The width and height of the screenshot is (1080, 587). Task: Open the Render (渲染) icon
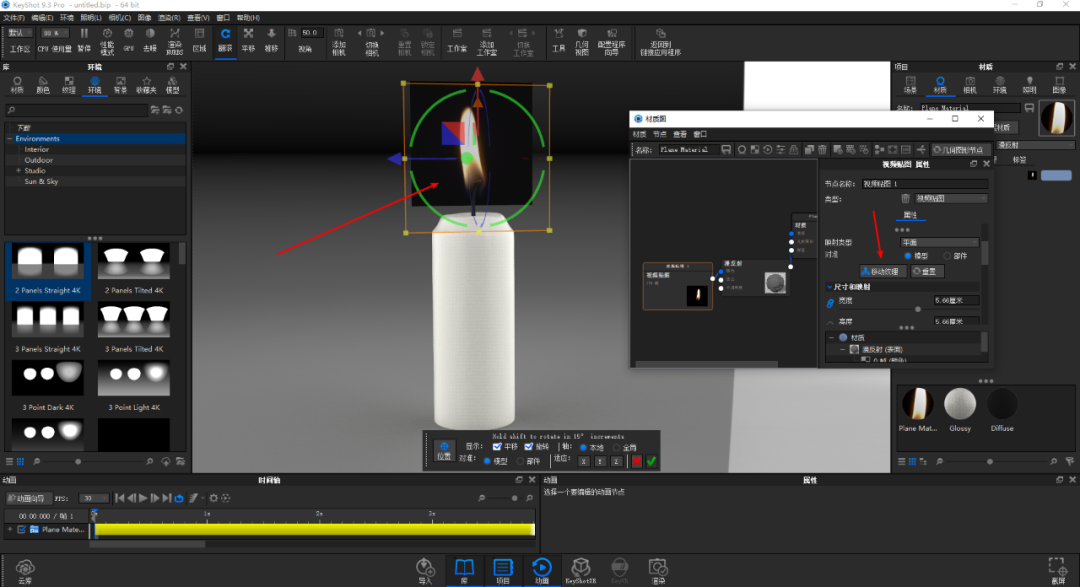click(658, 571)
